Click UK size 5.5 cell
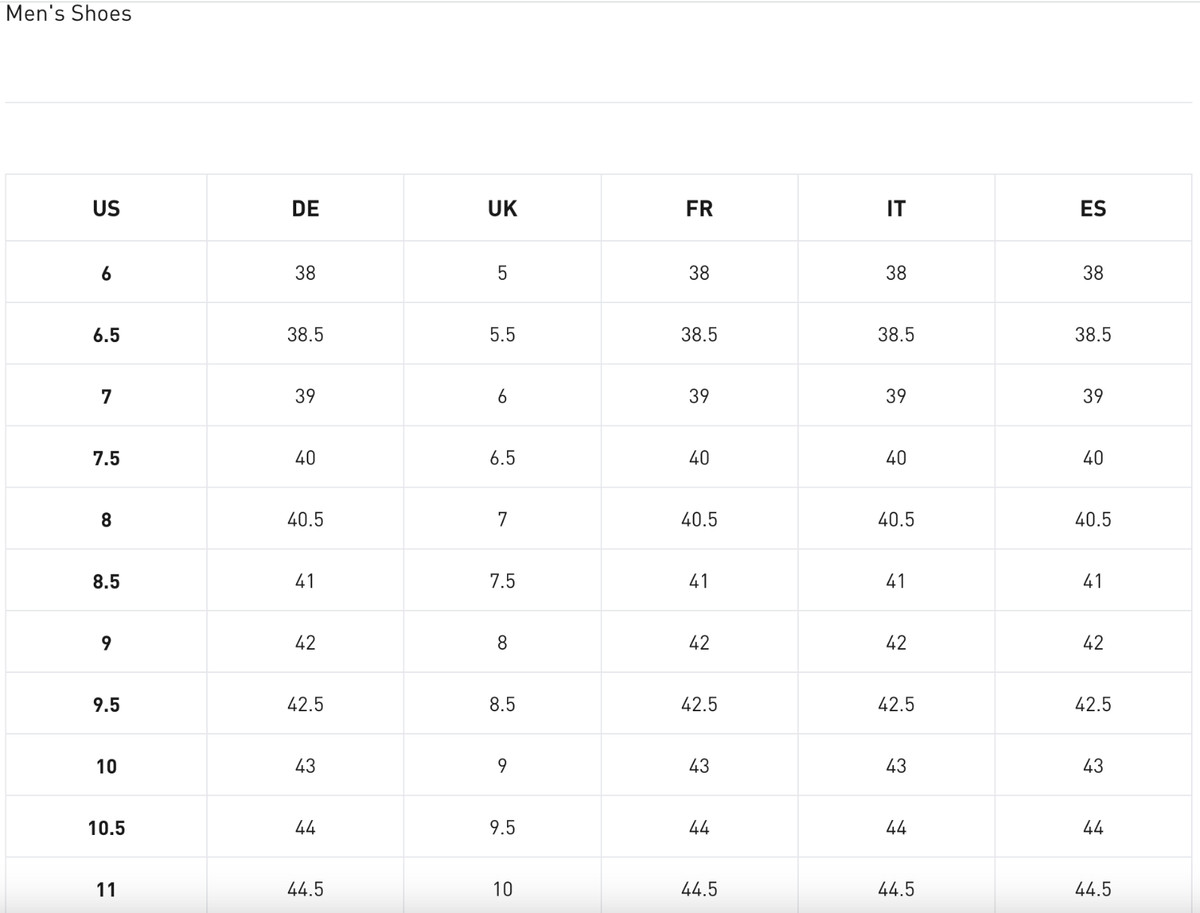1200x913 pixels. point(502,335)
